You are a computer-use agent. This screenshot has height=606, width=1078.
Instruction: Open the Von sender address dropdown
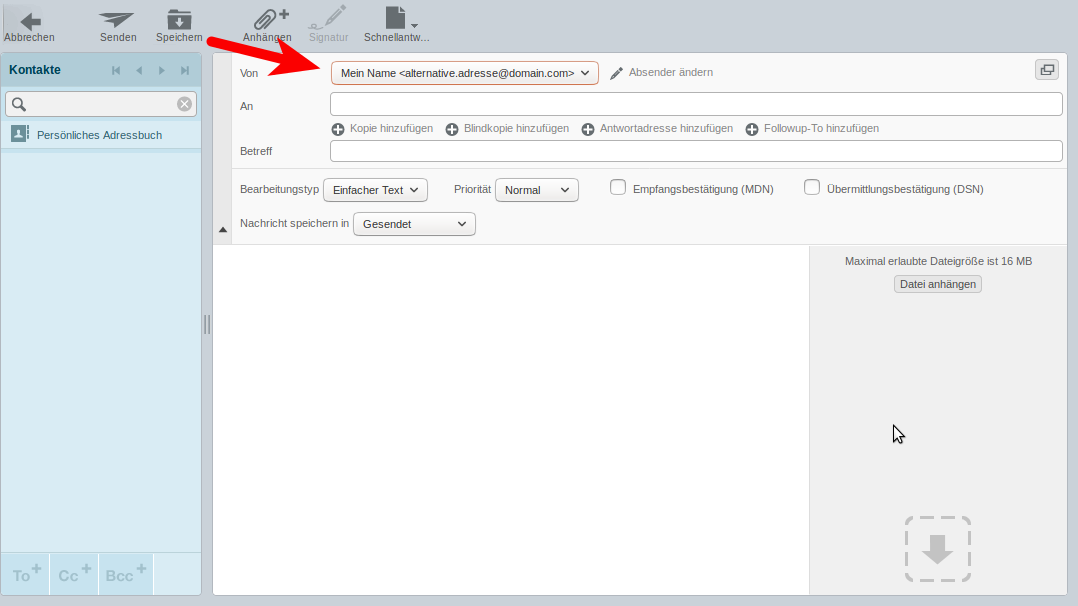tap(464, 73)
